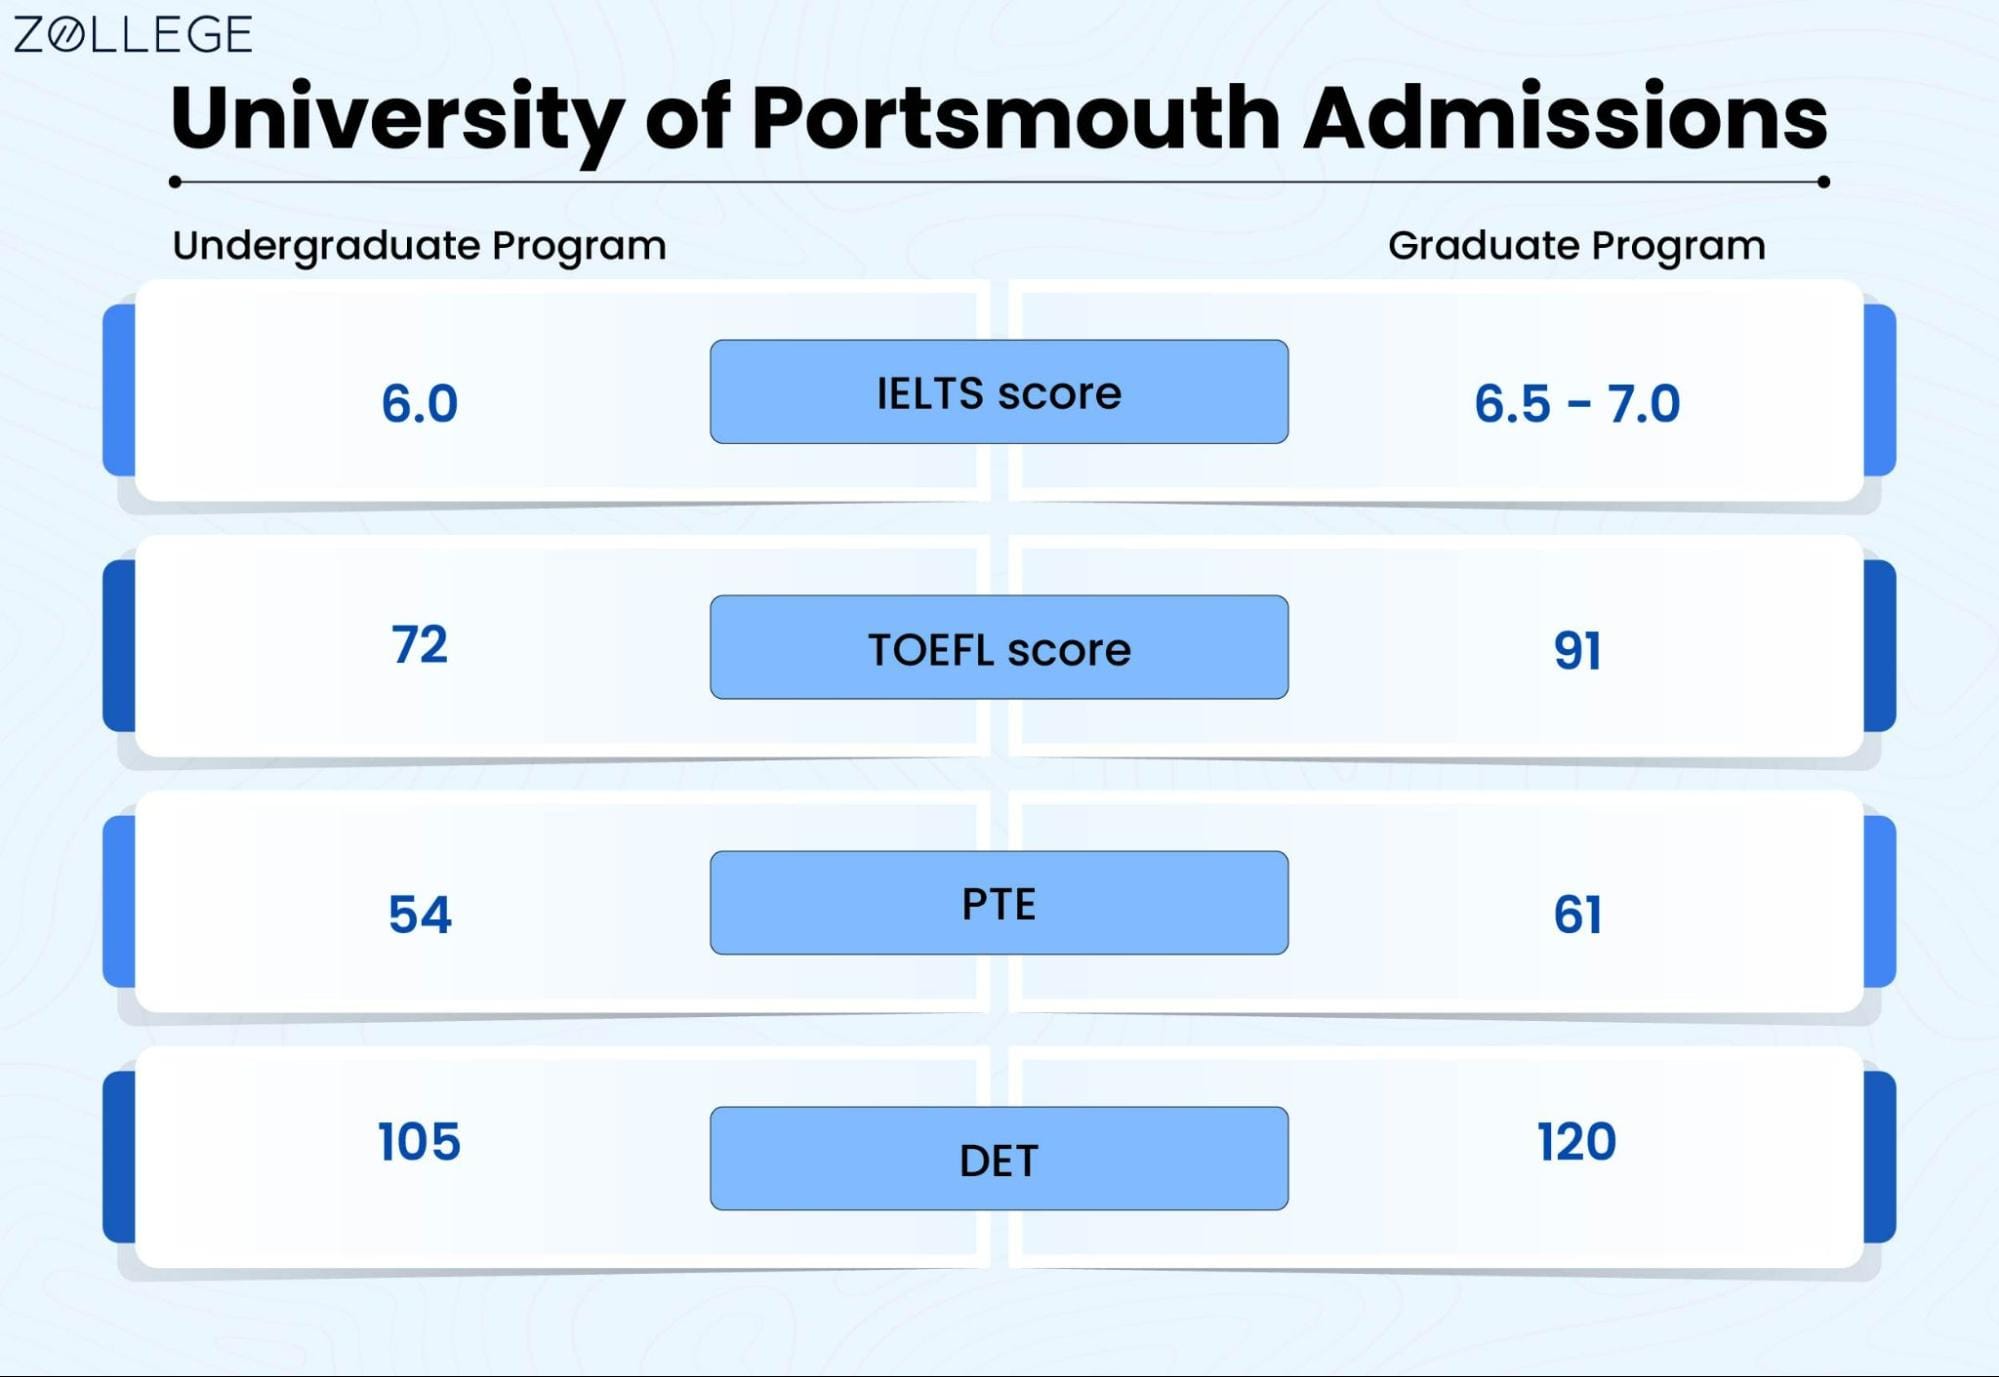Click the University of Portsmouth Admissions title
The image size is (1999, 1377).
(999, 120)
